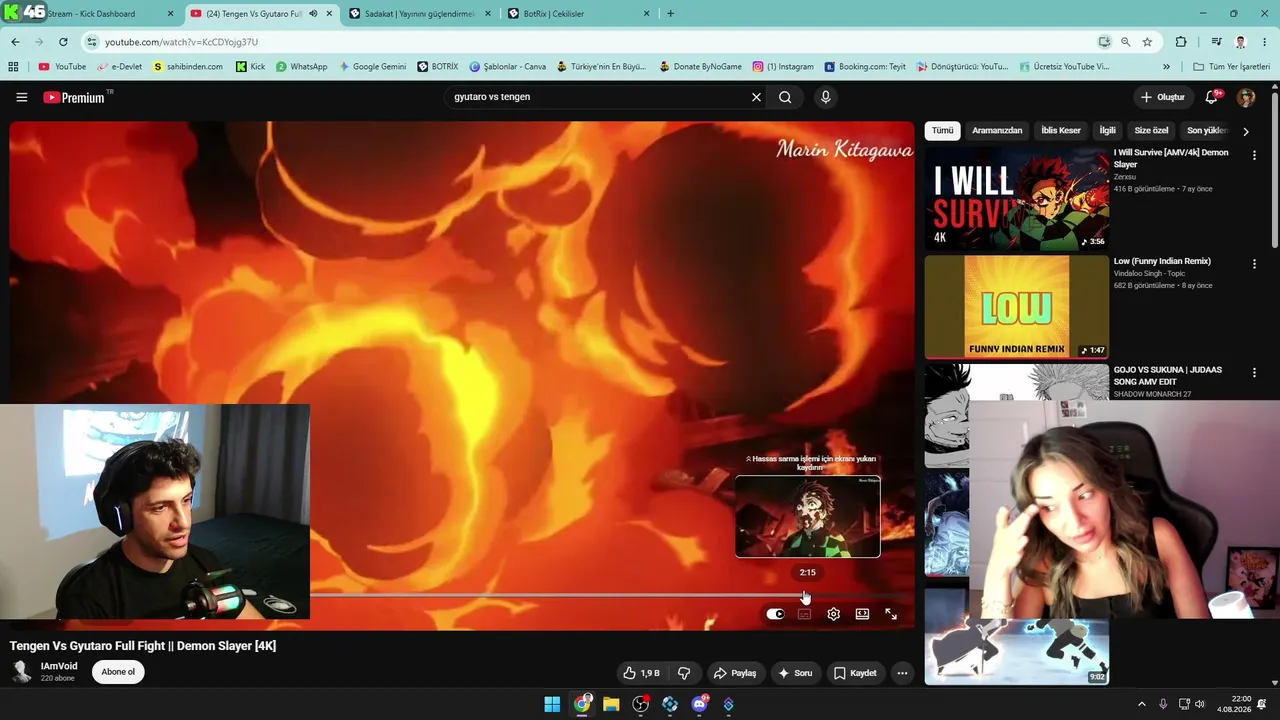
Task: Open Chrome extensions puzzle icon
Action: click(1181, 42)
